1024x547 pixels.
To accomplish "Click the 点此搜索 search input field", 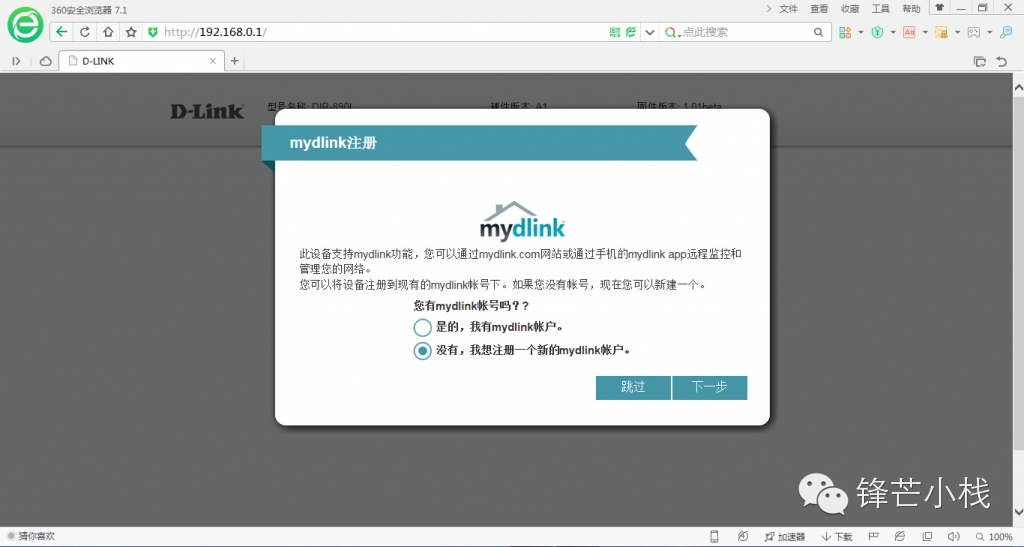I will [x=744, y=32].
